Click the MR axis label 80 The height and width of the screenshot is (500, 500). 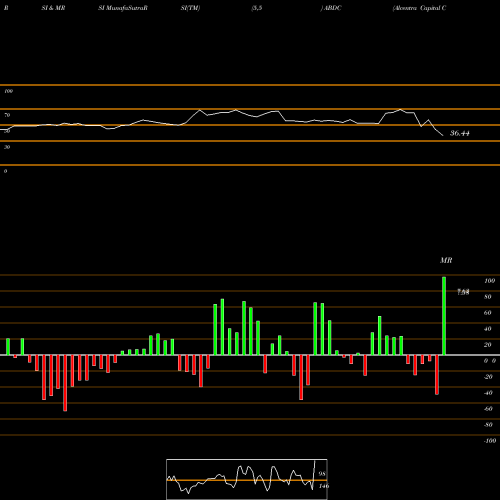point(488,297)
